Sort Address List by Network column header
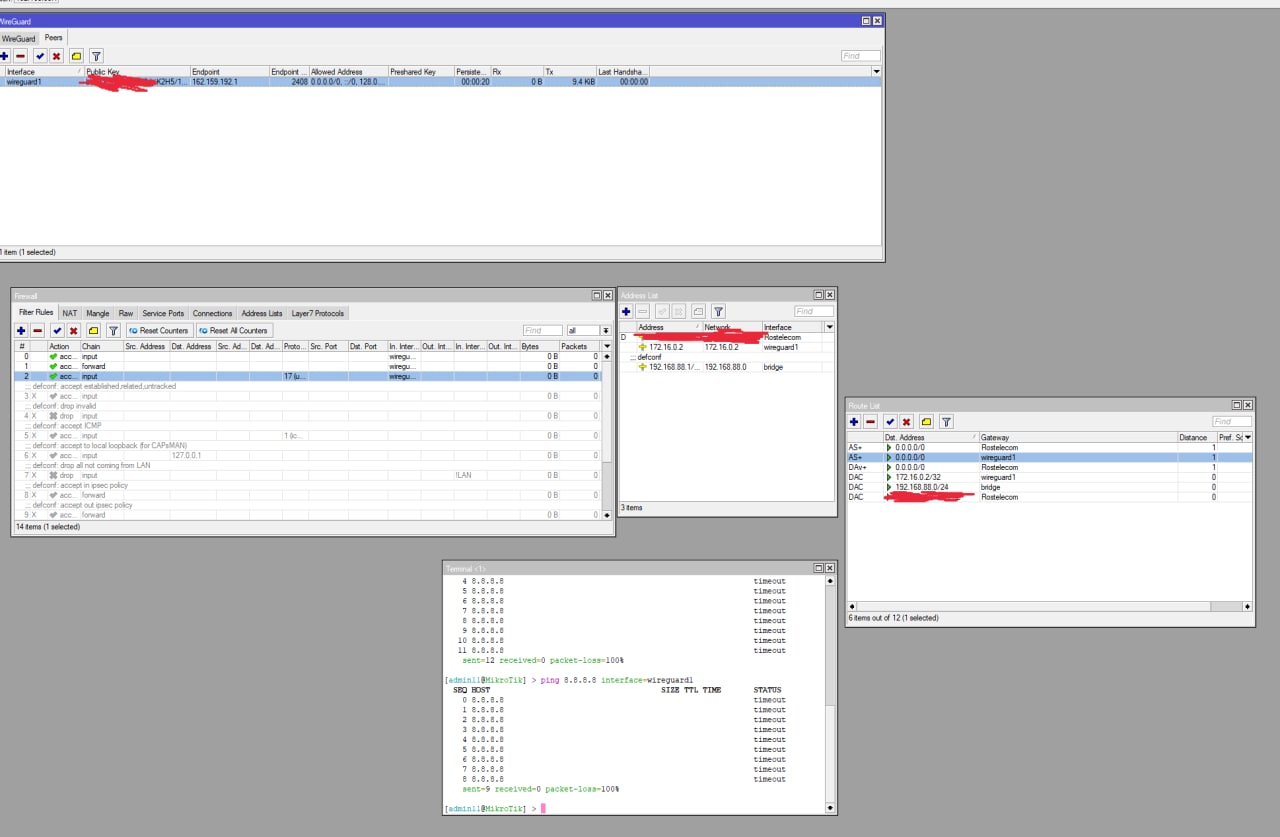Screen dimensions: 1280x837 pyautogui.click(x=732, y=327)
